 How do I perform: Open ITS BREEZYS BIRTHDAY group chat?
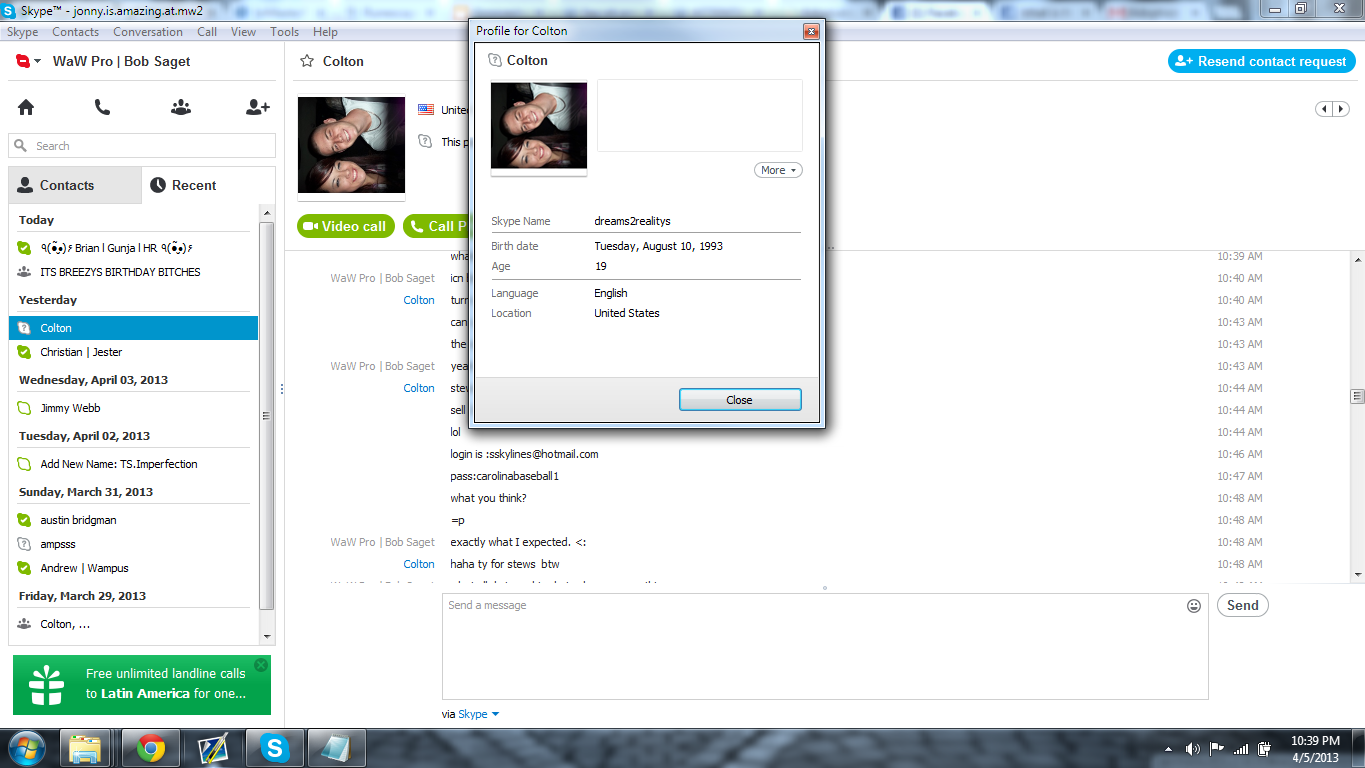coord(133,272)
